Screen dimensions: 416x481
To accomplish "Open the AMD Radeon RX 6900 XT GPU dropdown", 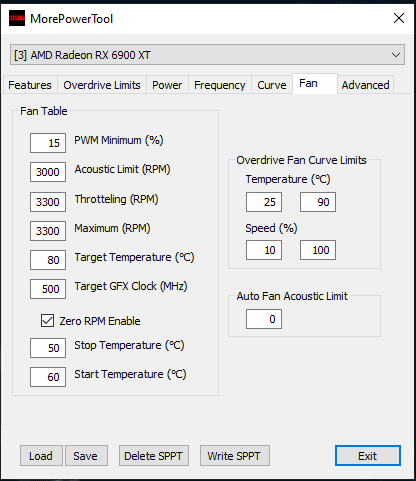I will pos(207,55).
